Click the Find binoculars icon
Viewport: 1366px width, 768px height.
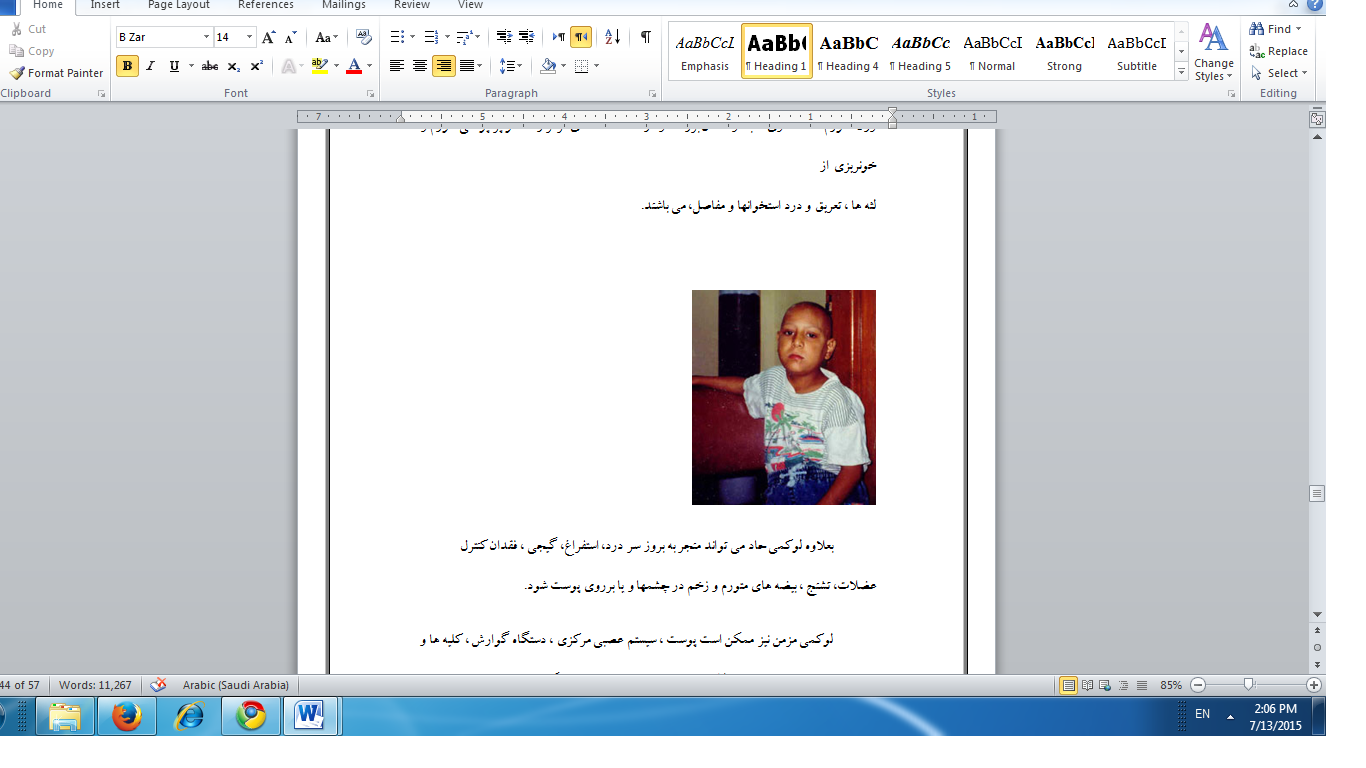pyautogui.click(x=1257, y=29)
